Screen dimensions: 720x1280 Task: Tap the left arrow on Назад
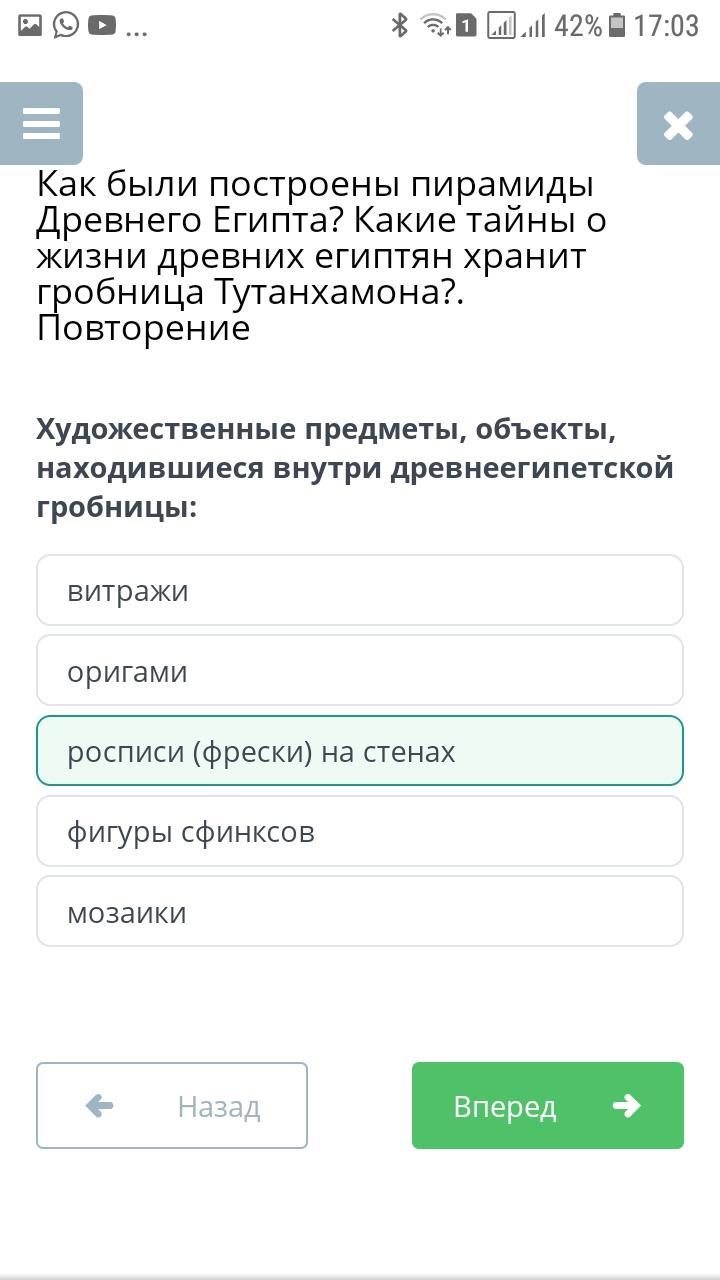coord(99,1105)
